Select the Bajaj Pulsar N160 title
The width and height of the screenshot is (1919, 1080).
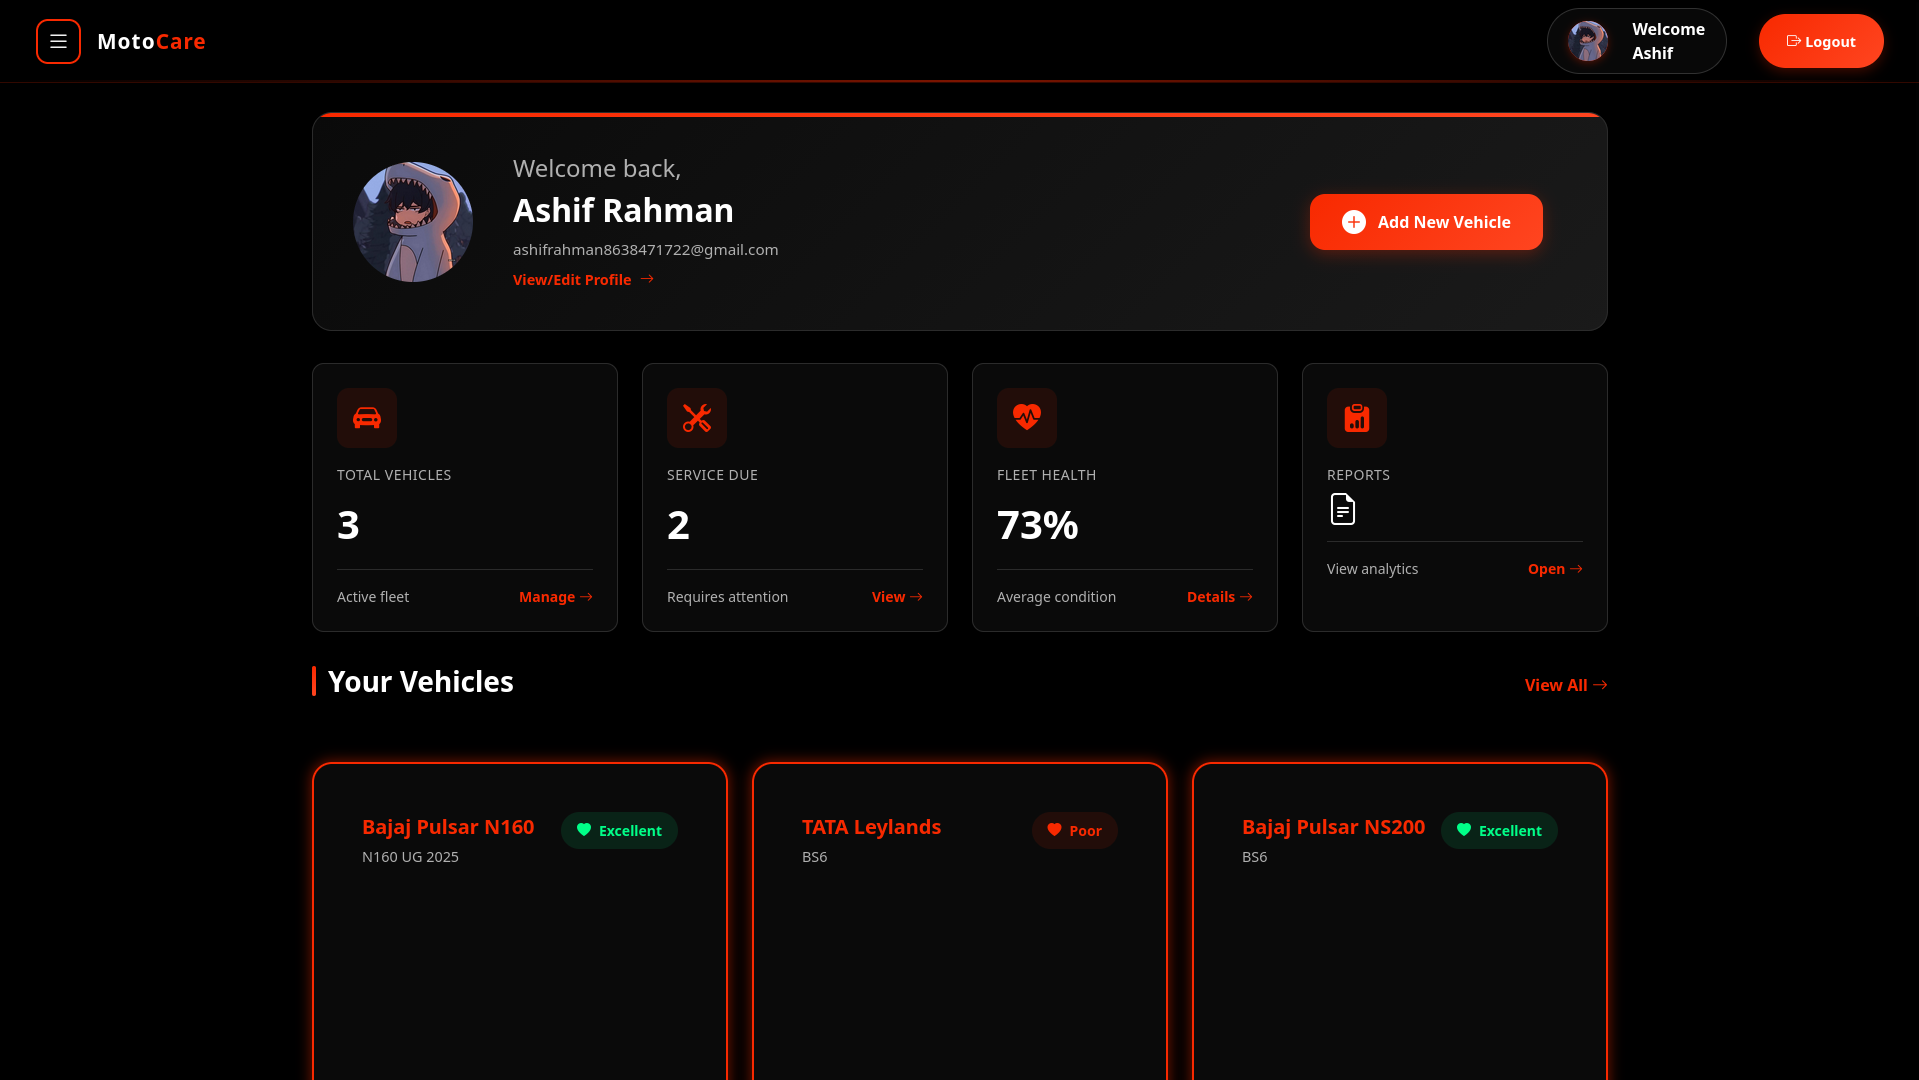click(x=448, y=827)
